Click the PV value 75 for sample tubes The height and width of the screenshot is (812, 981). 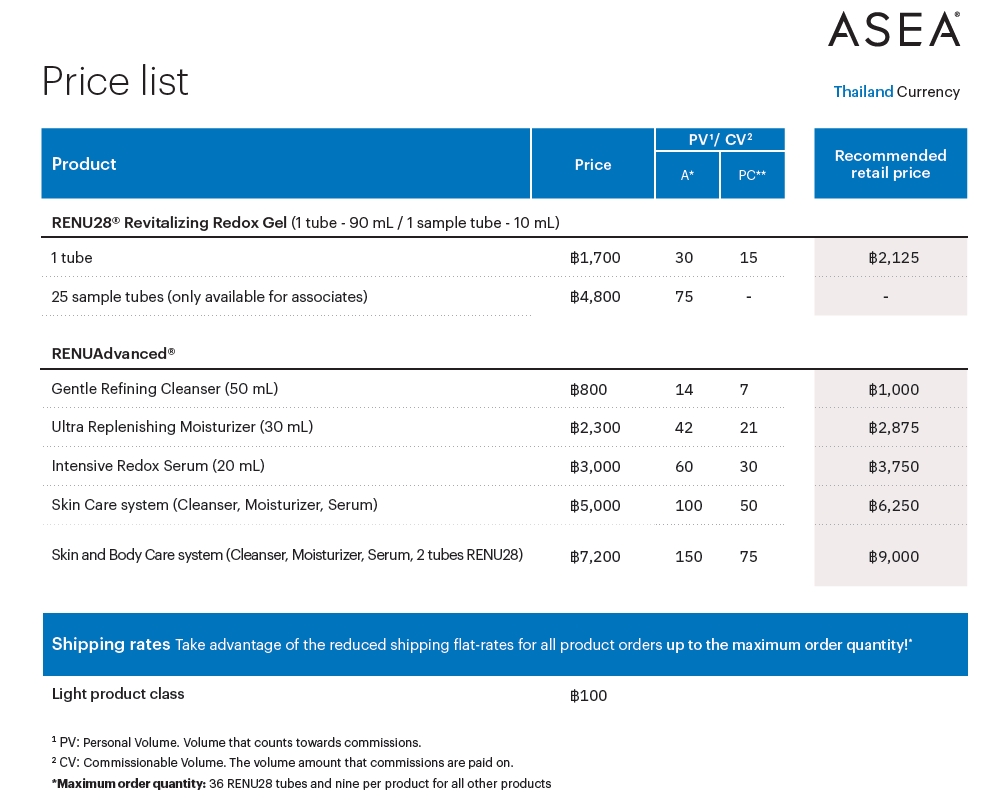[x=684, y=297]
